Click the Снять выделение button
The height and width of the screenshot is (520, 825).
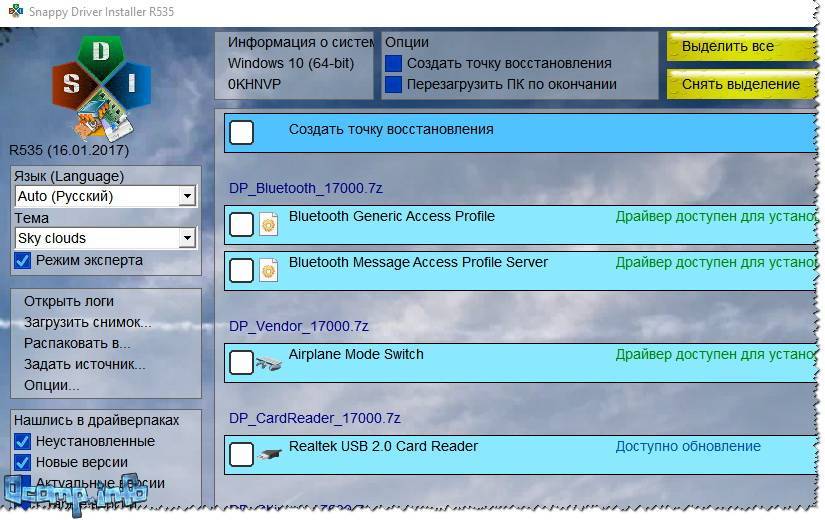pos(741,84)
